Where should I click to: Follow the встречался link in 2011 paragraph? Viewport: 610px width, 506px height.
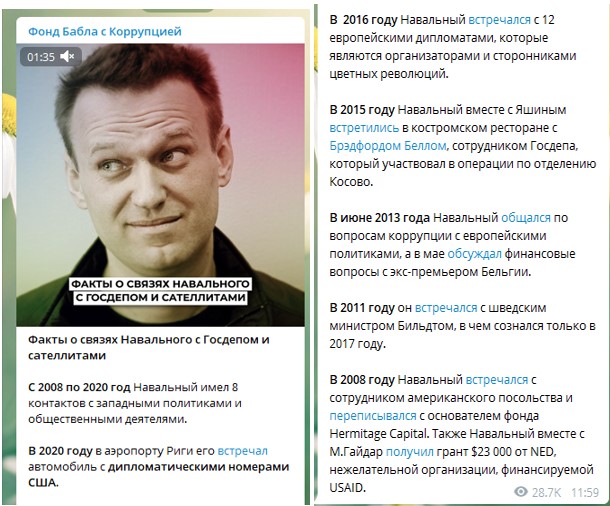(446, 308)
